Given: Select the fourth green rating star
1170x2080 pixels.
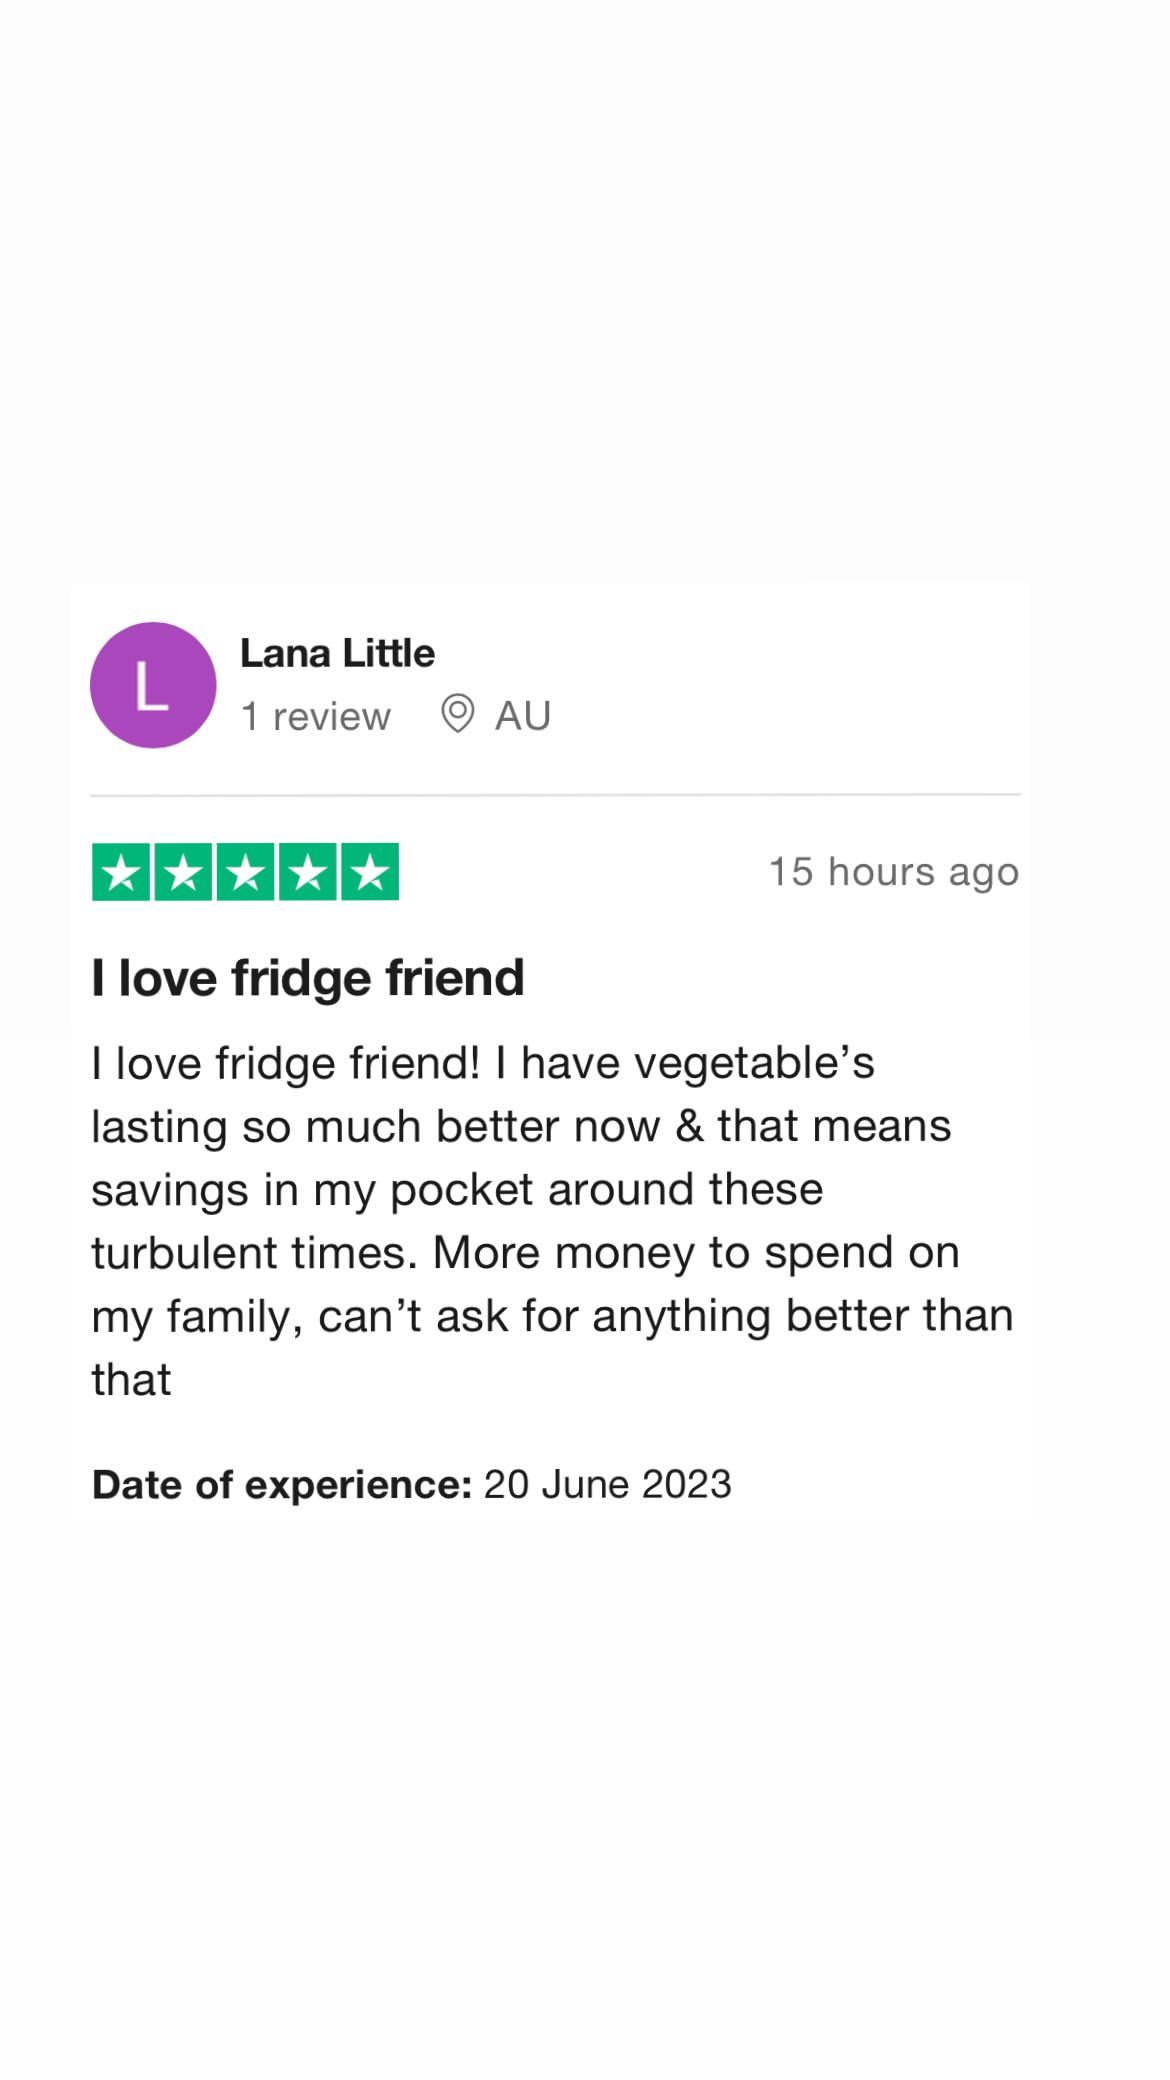Looking at the screenshot, I should (307, 872).
